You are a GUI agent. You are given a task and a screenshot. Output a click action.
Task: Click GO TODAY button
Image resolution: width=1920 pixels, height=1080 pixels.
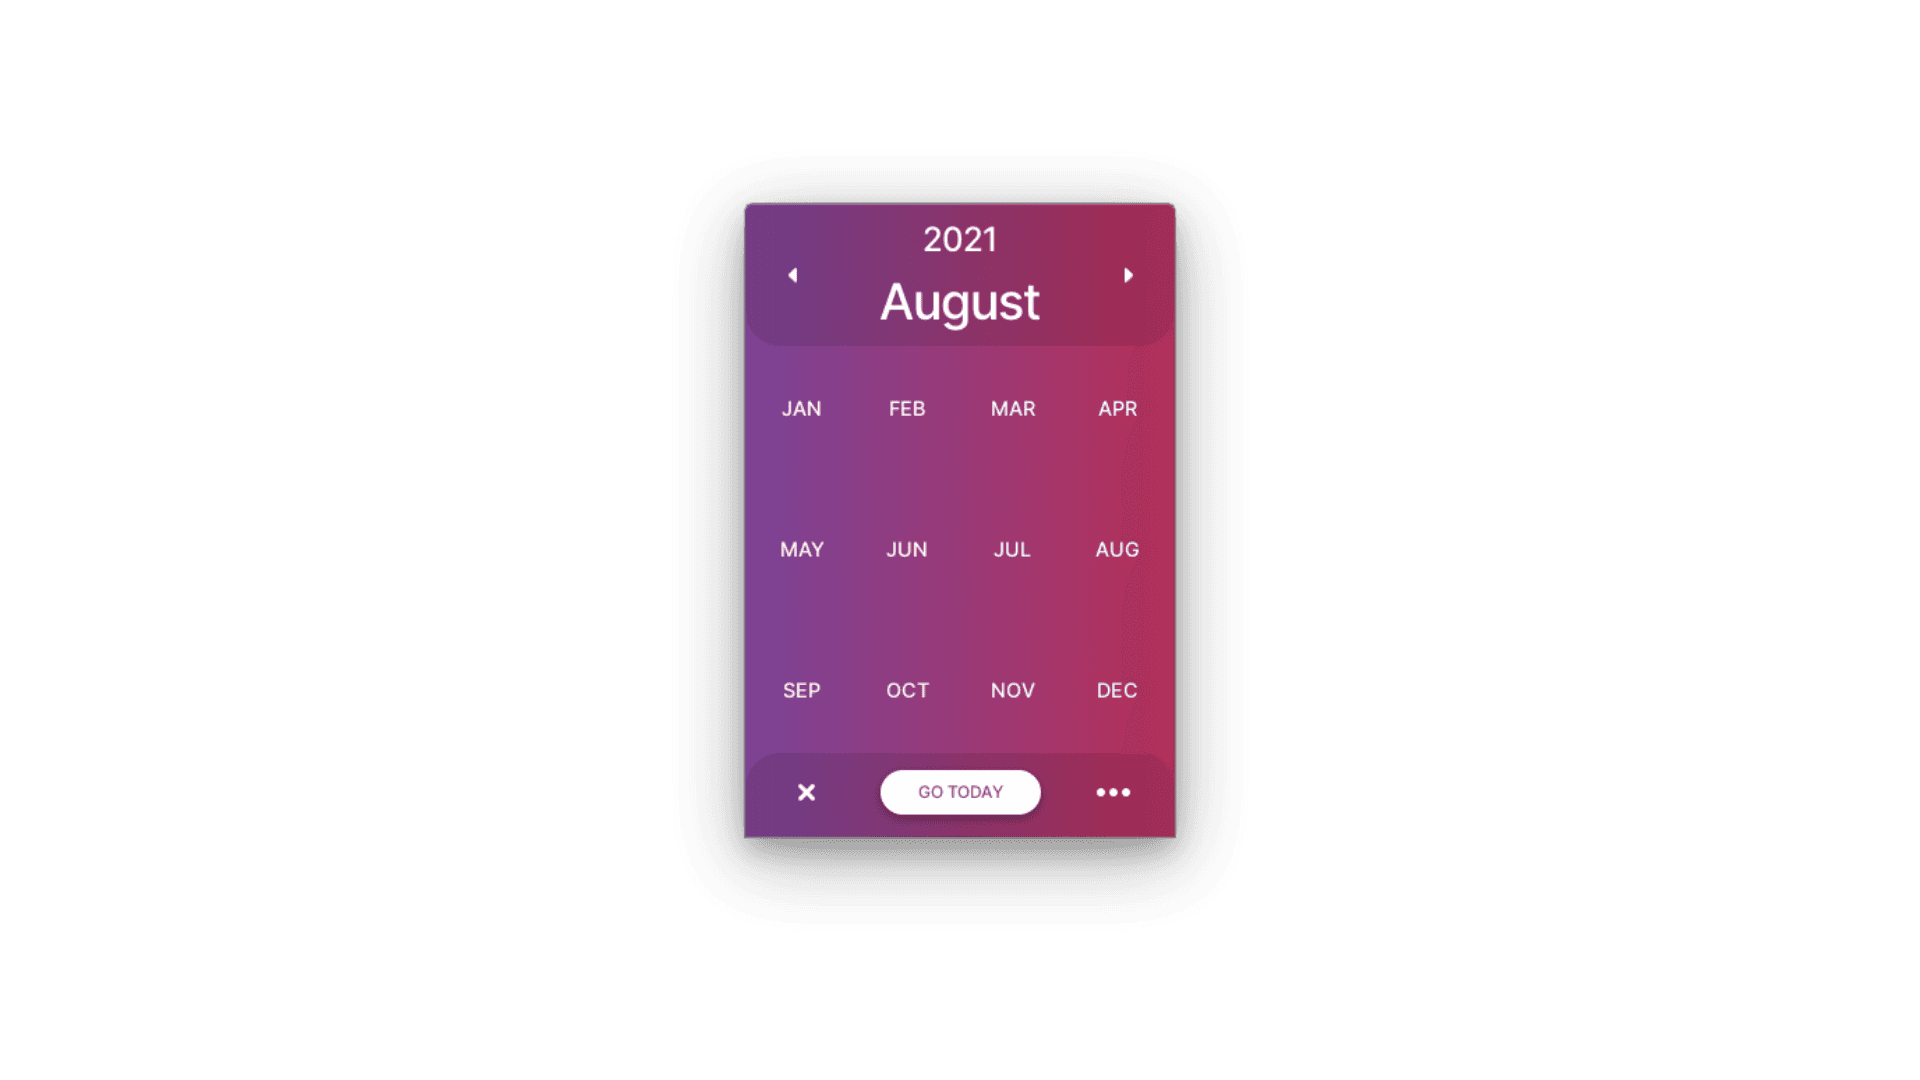pyautogui.click(x=960, y=791)
